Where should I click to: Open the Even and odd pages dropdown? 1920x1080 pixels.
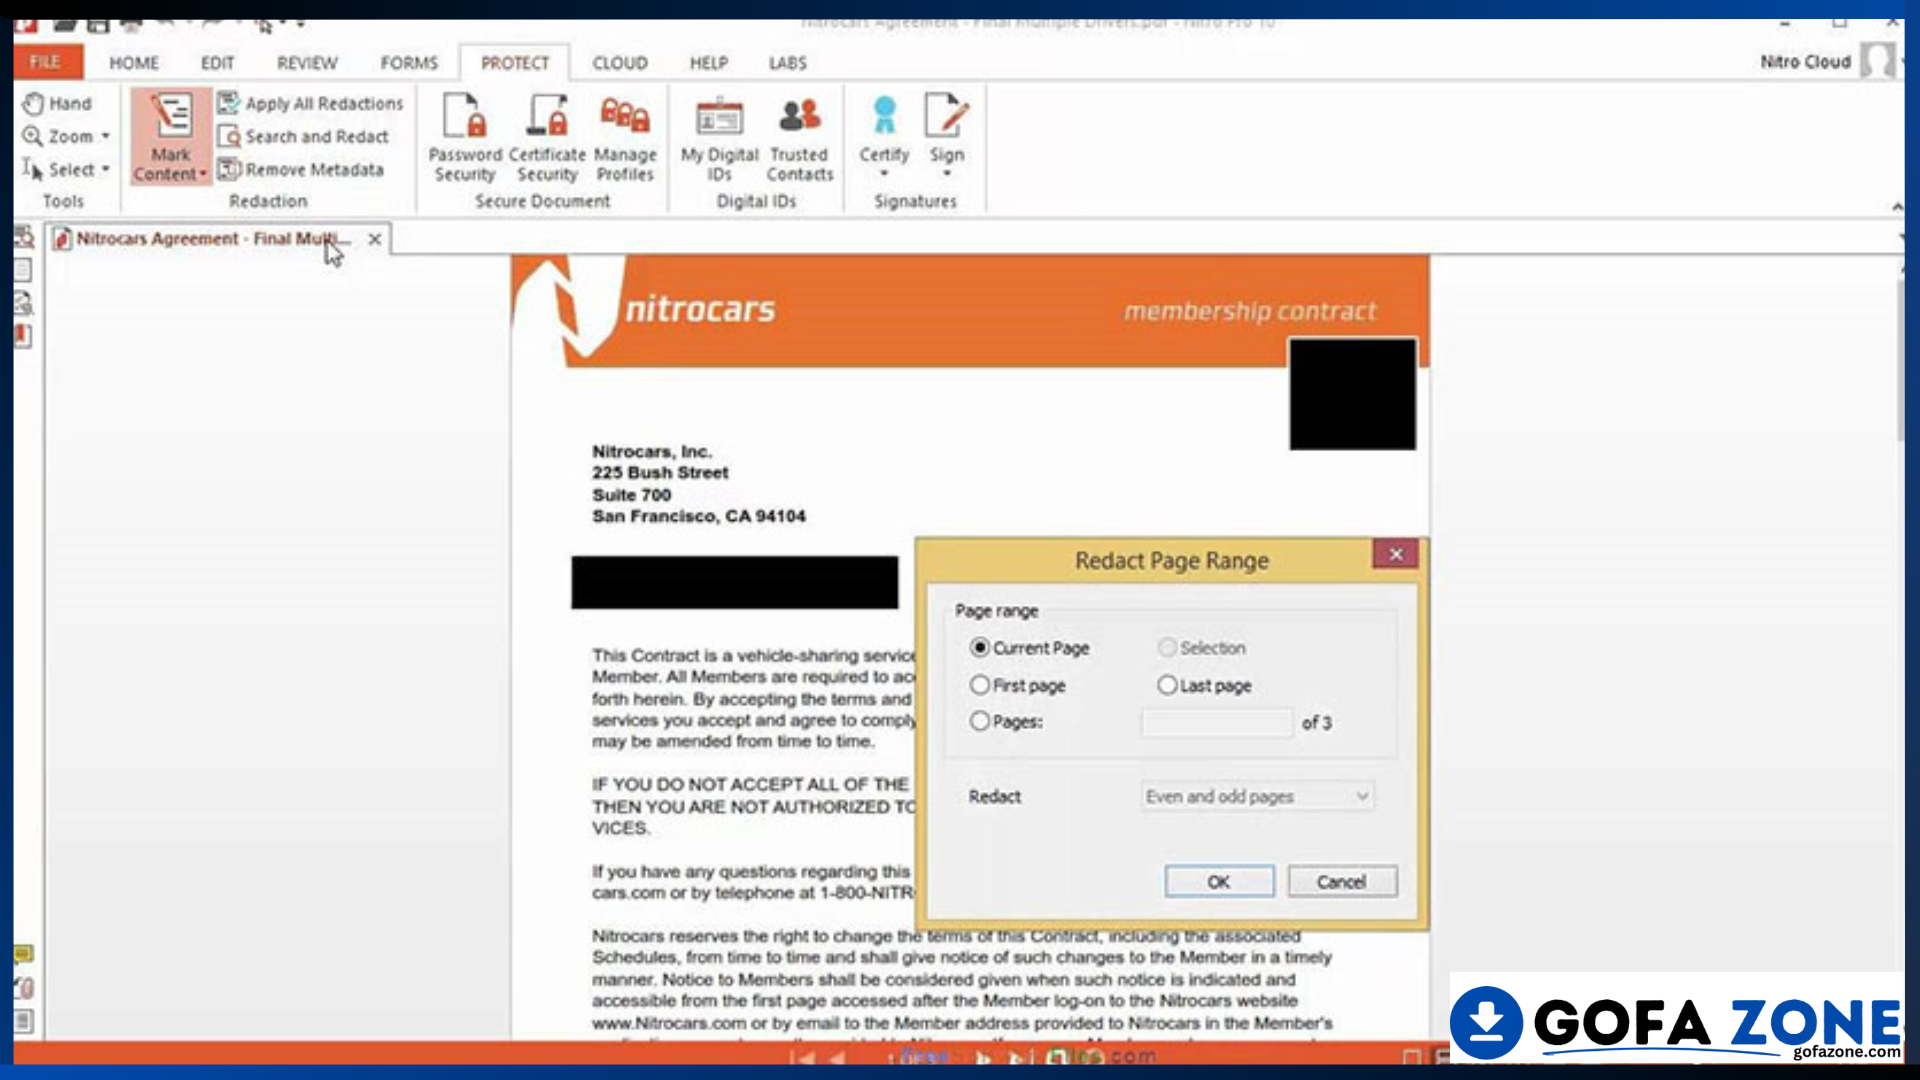1258,796
